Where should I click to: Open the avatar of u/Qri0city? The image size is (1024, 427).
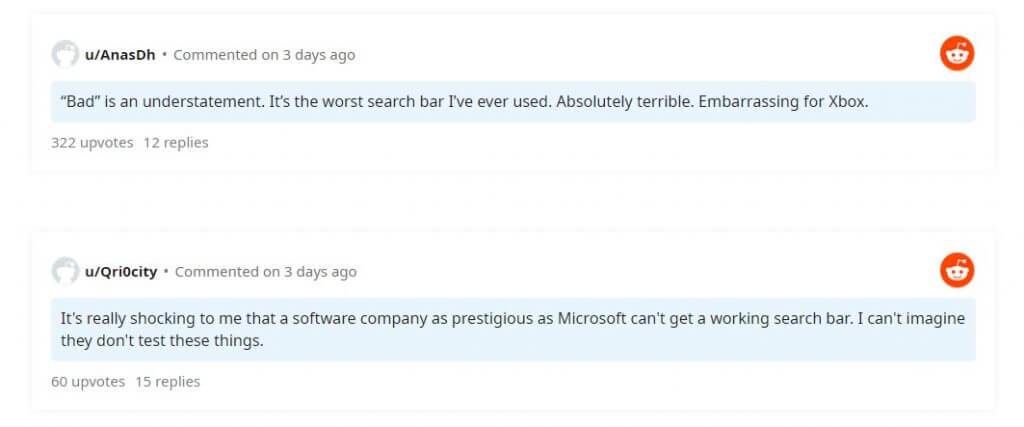[65, 271]
